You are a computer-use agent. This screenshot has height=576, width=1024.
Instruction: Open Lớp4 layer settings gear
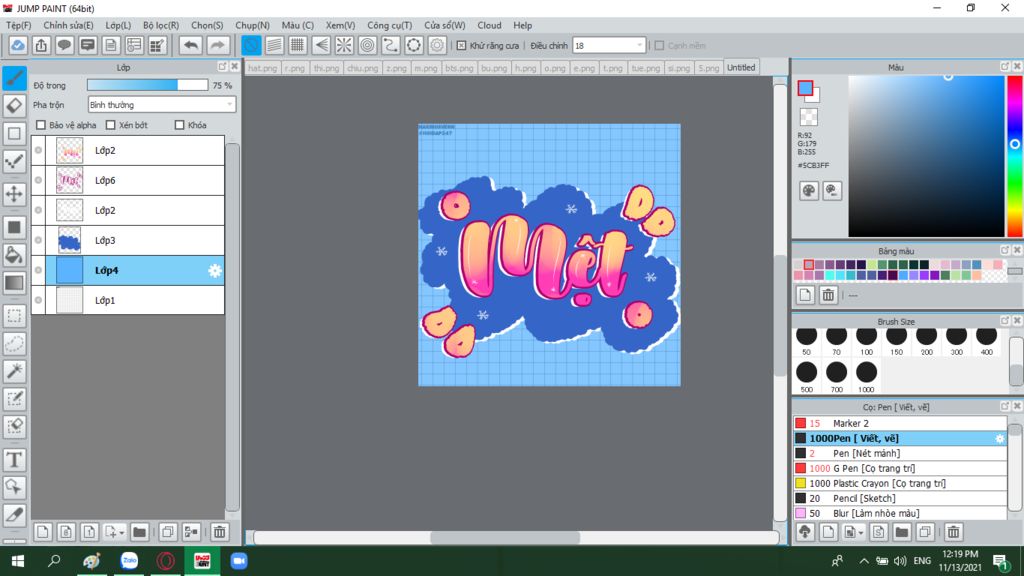coord(215,270)
